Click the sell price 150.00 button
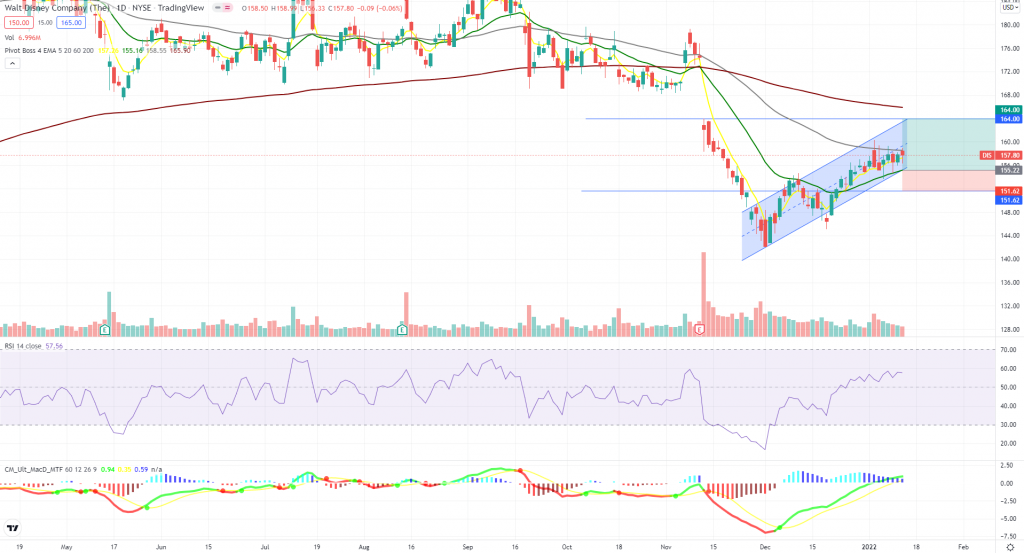This screenshot has height=553, width=1024. pos(18,23)
